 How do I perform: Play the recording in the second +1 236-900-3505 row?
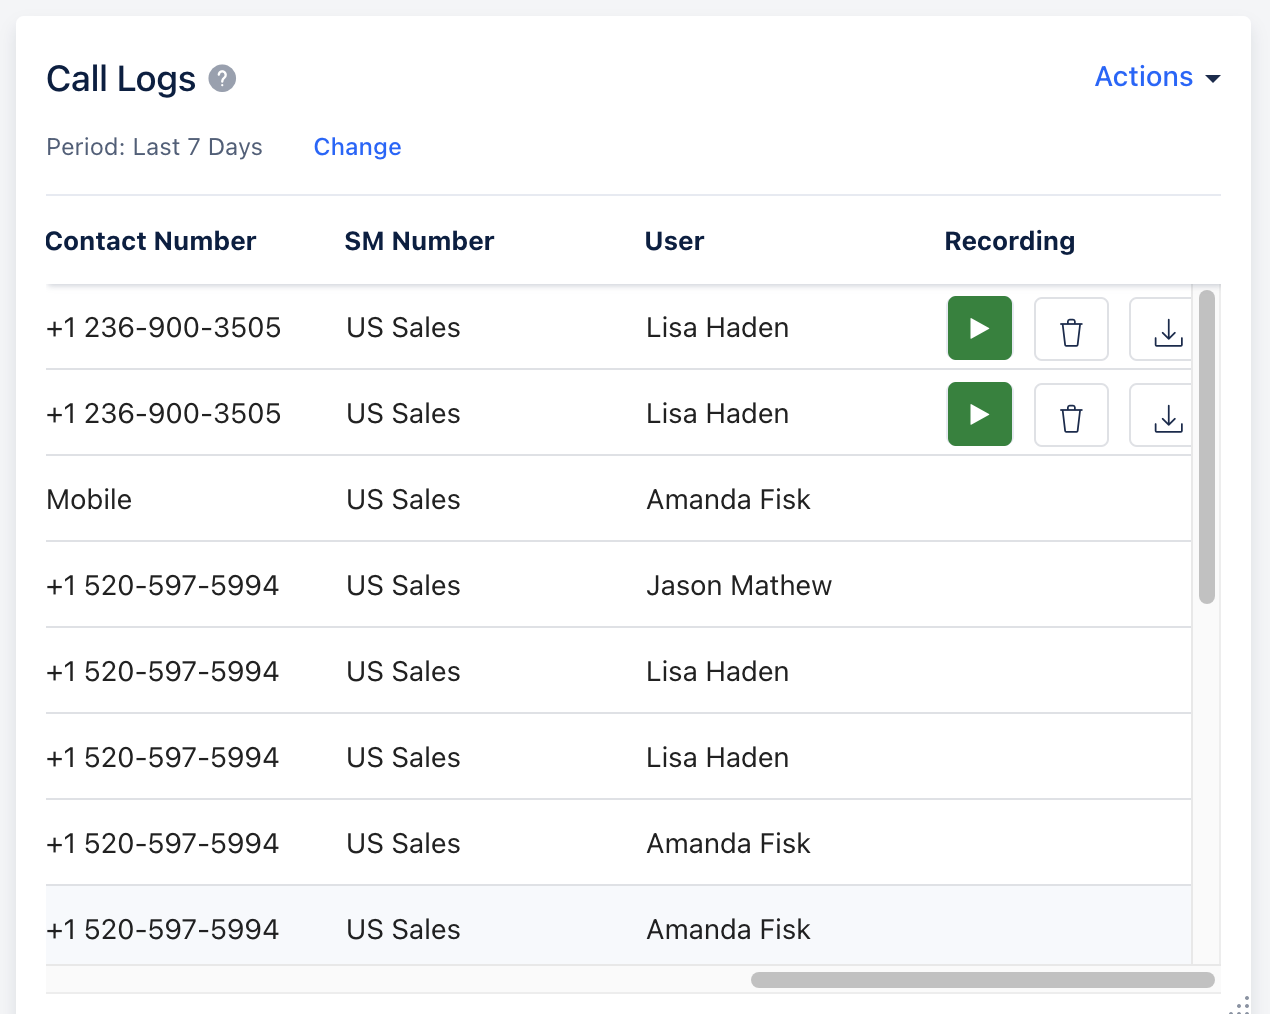point(980,414)
